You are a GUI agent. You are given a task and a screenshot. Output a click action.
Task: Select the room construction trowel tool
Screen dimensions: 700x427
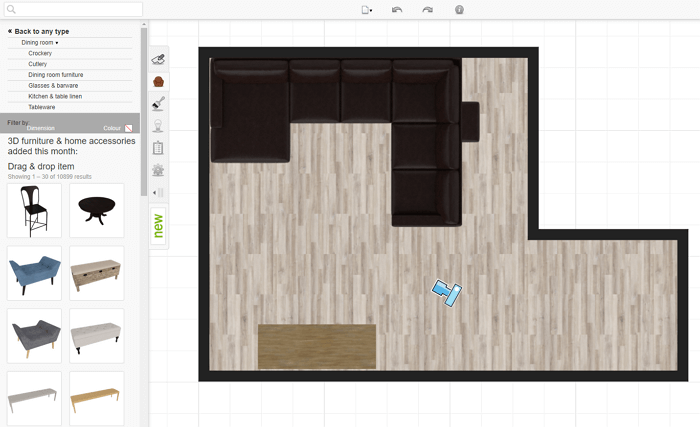point(158,59)
